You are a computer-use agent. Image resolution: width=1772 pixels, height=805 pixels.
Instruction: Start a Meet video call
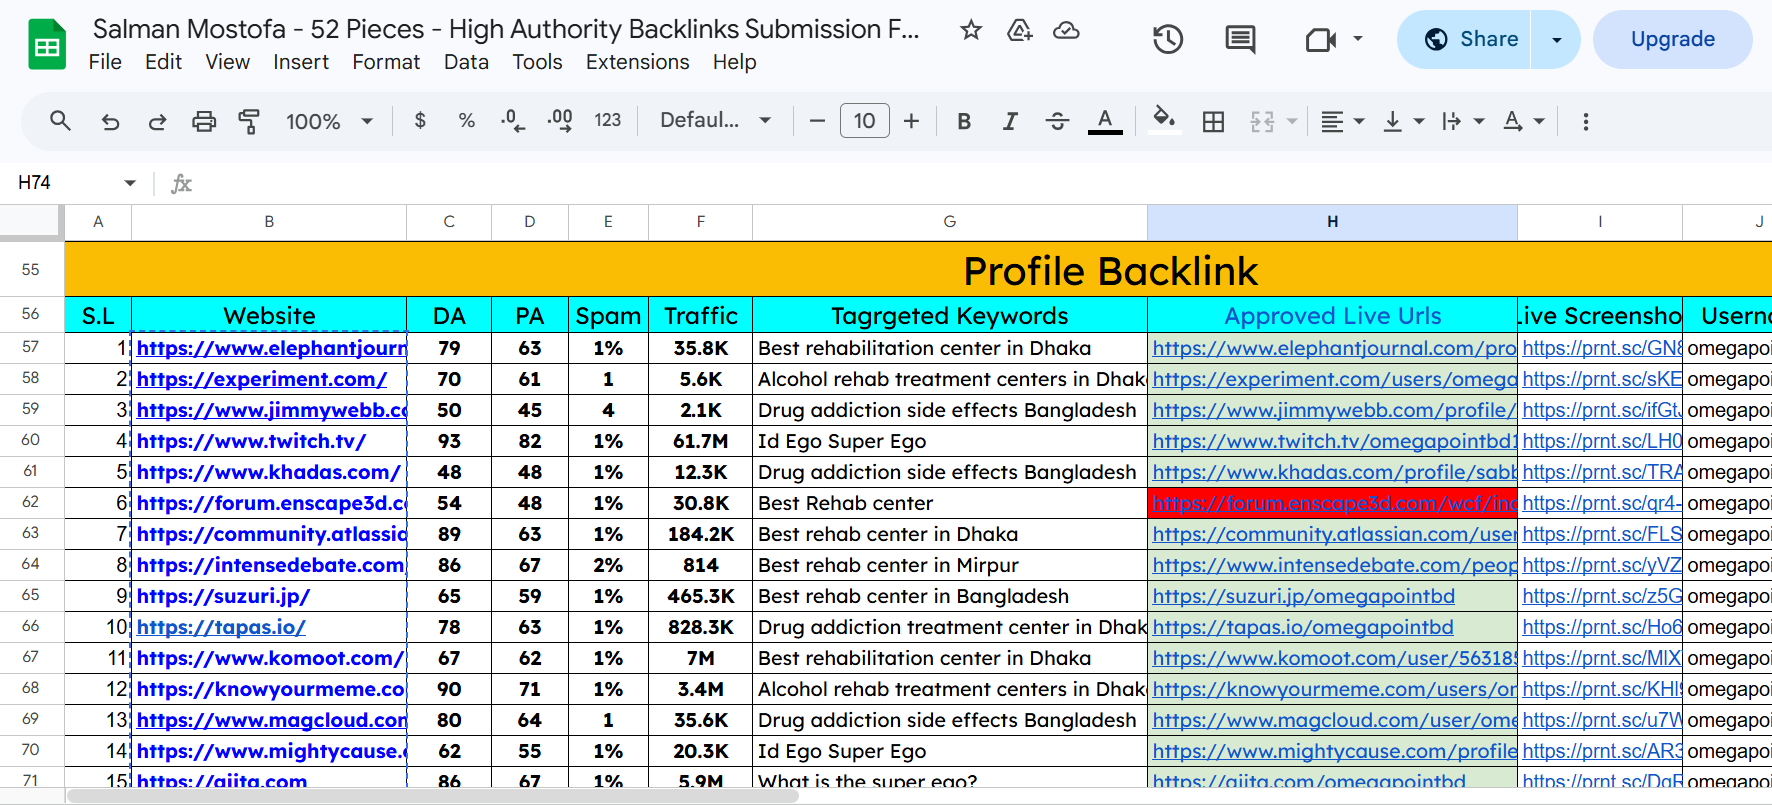[1321, 40]
